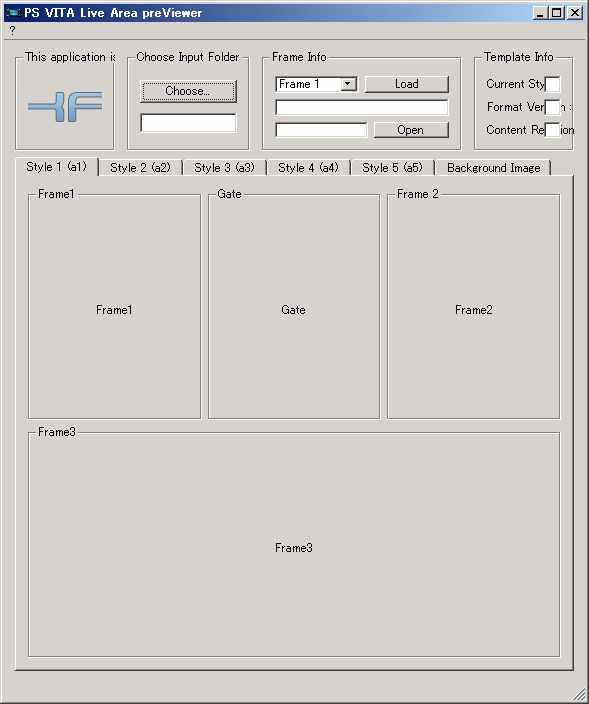Click the Choose... button
The width and height of the screenshot is (589, 704).
[x=188, y=91]
